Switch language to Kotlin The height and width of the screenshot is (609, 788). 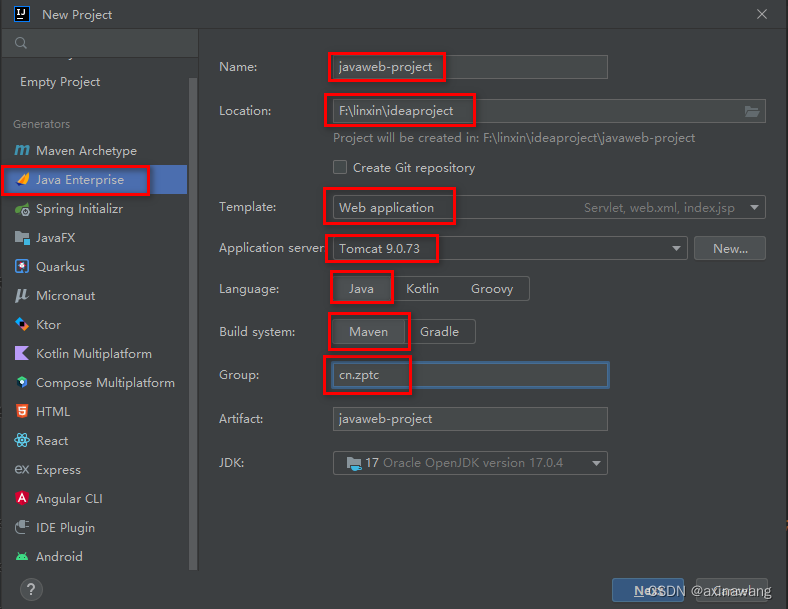coord(422,289)
